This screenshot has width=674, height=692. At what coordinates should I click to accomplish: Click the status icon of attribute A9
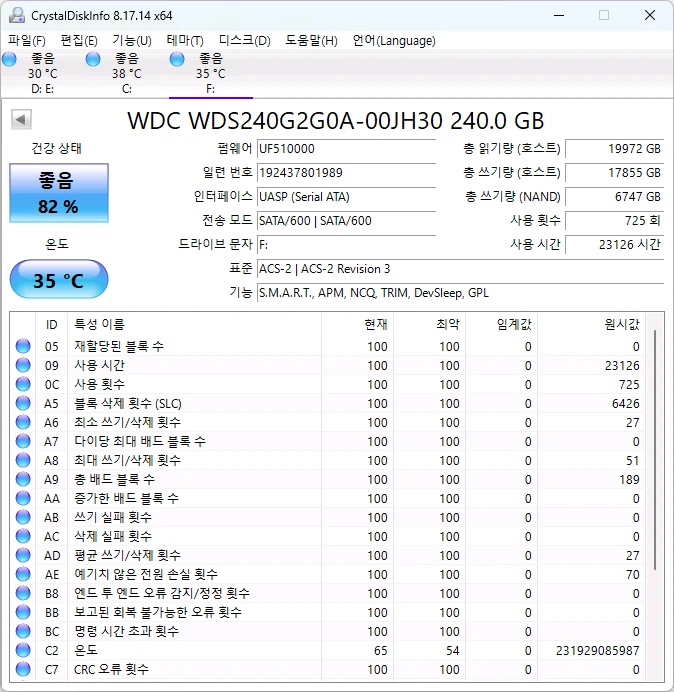[23, 479]
